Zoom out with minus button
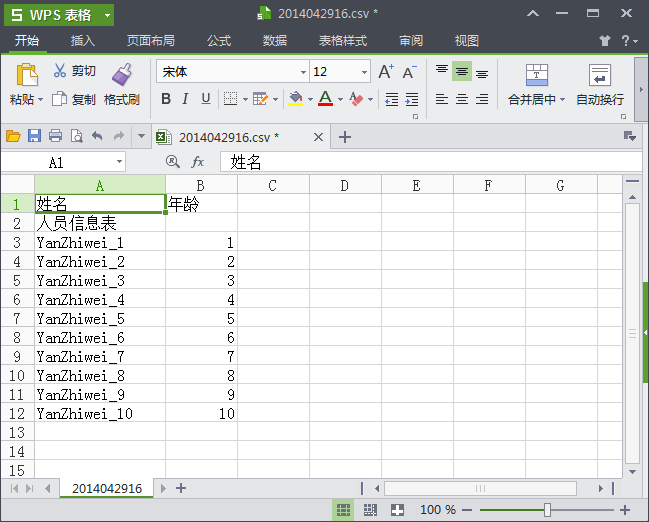 [x=467, y=510]
